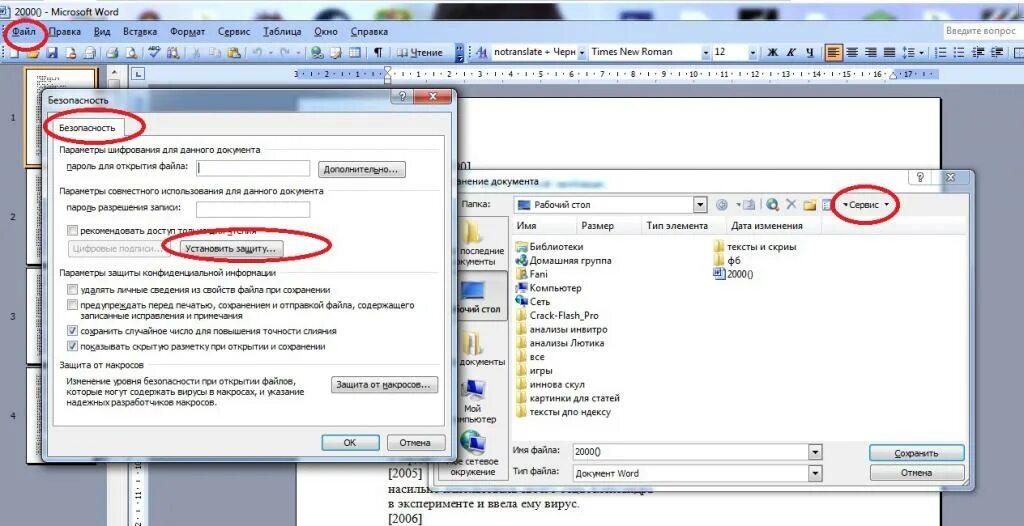Click the 'пароль для открытия файла' field

pyautogui.click(x=253, y=167)
